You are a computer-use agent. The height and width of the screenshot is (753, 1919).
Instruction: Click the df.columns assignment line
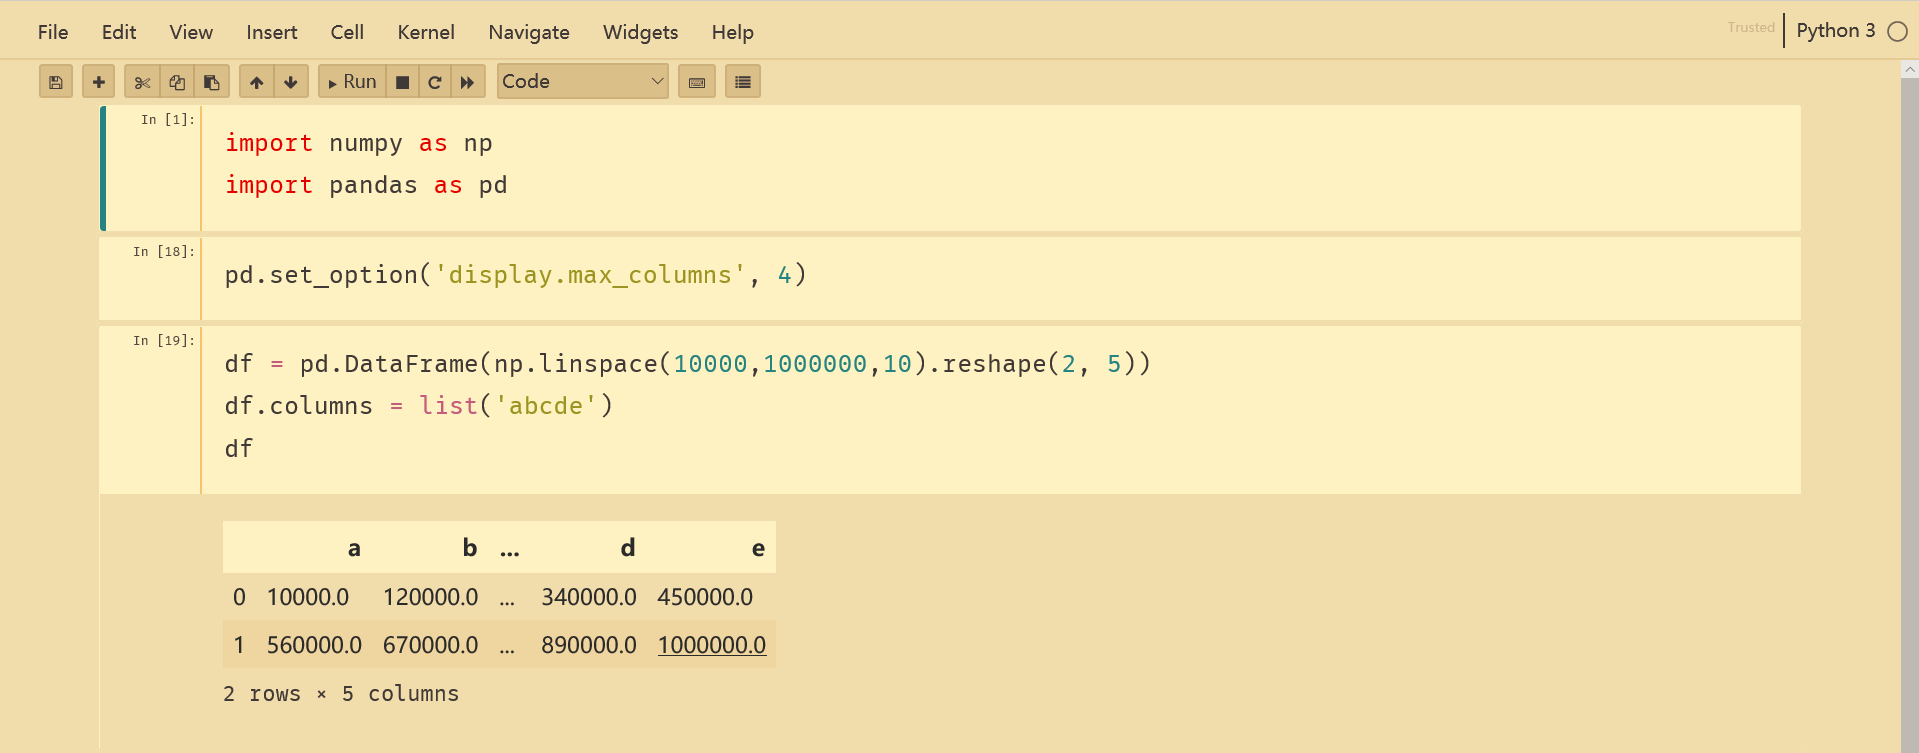click(x=419, y=406)
